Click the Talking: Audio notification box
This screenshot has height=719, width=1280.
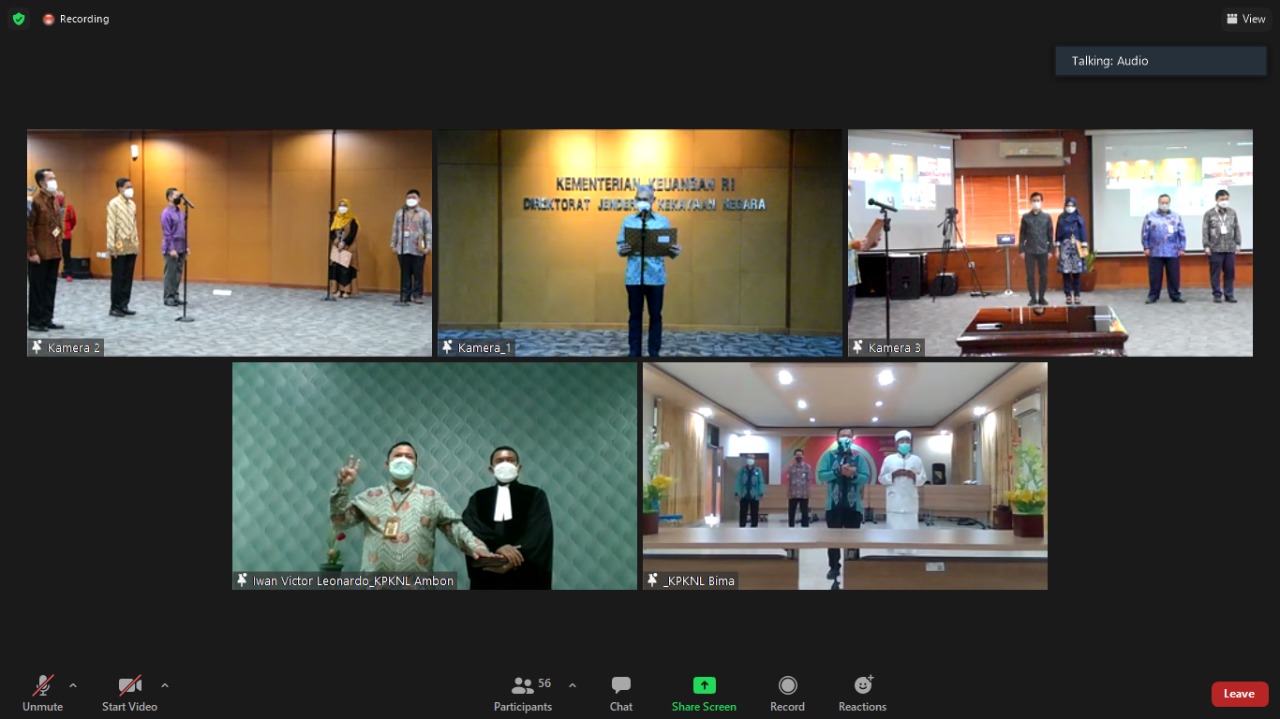pyautogui.click(x=1160, y=61)
